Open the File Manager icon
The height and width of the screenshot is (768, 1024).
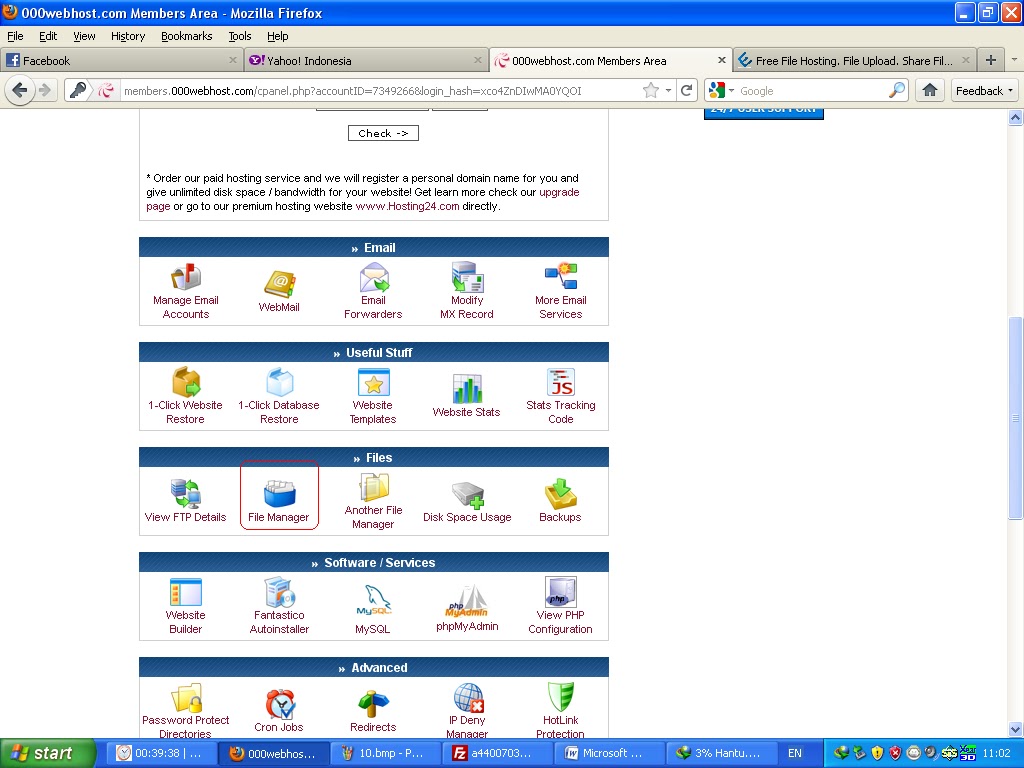[x=280, y=494]
